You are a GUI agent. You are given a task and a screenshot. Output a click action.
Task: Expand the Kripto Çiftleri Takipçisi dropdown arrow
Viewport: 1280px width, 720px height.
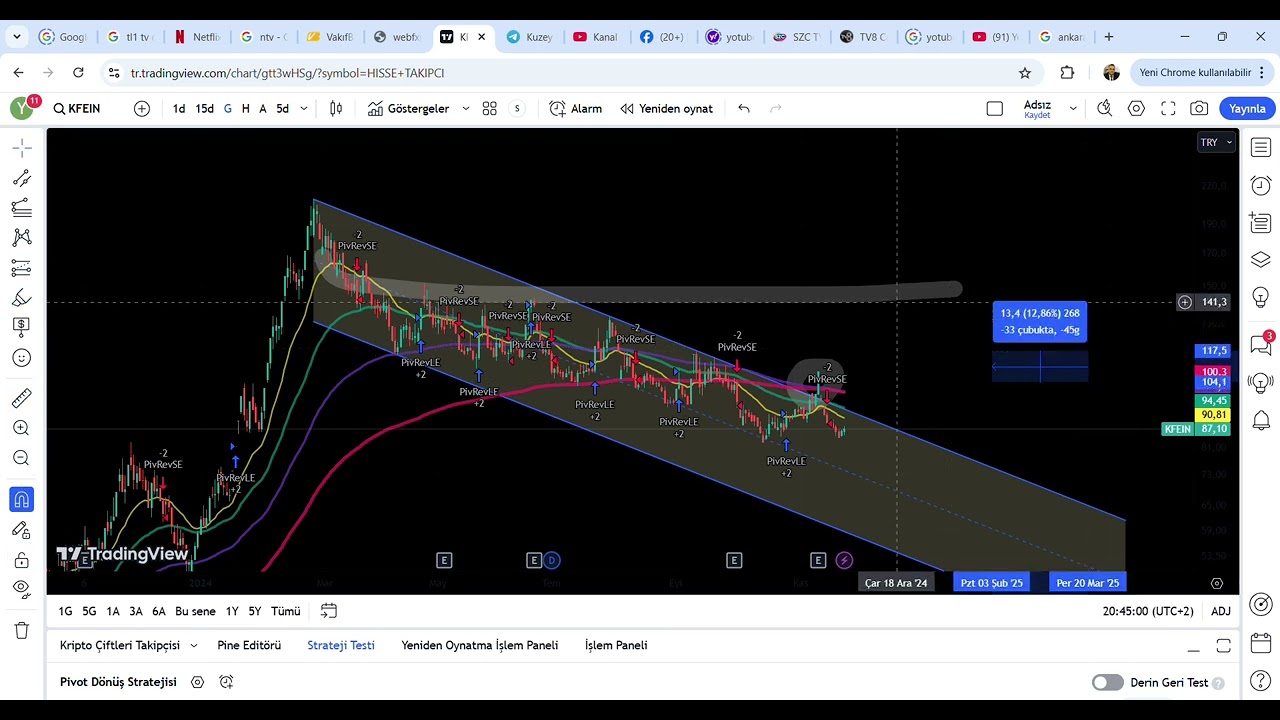(194, 646)
